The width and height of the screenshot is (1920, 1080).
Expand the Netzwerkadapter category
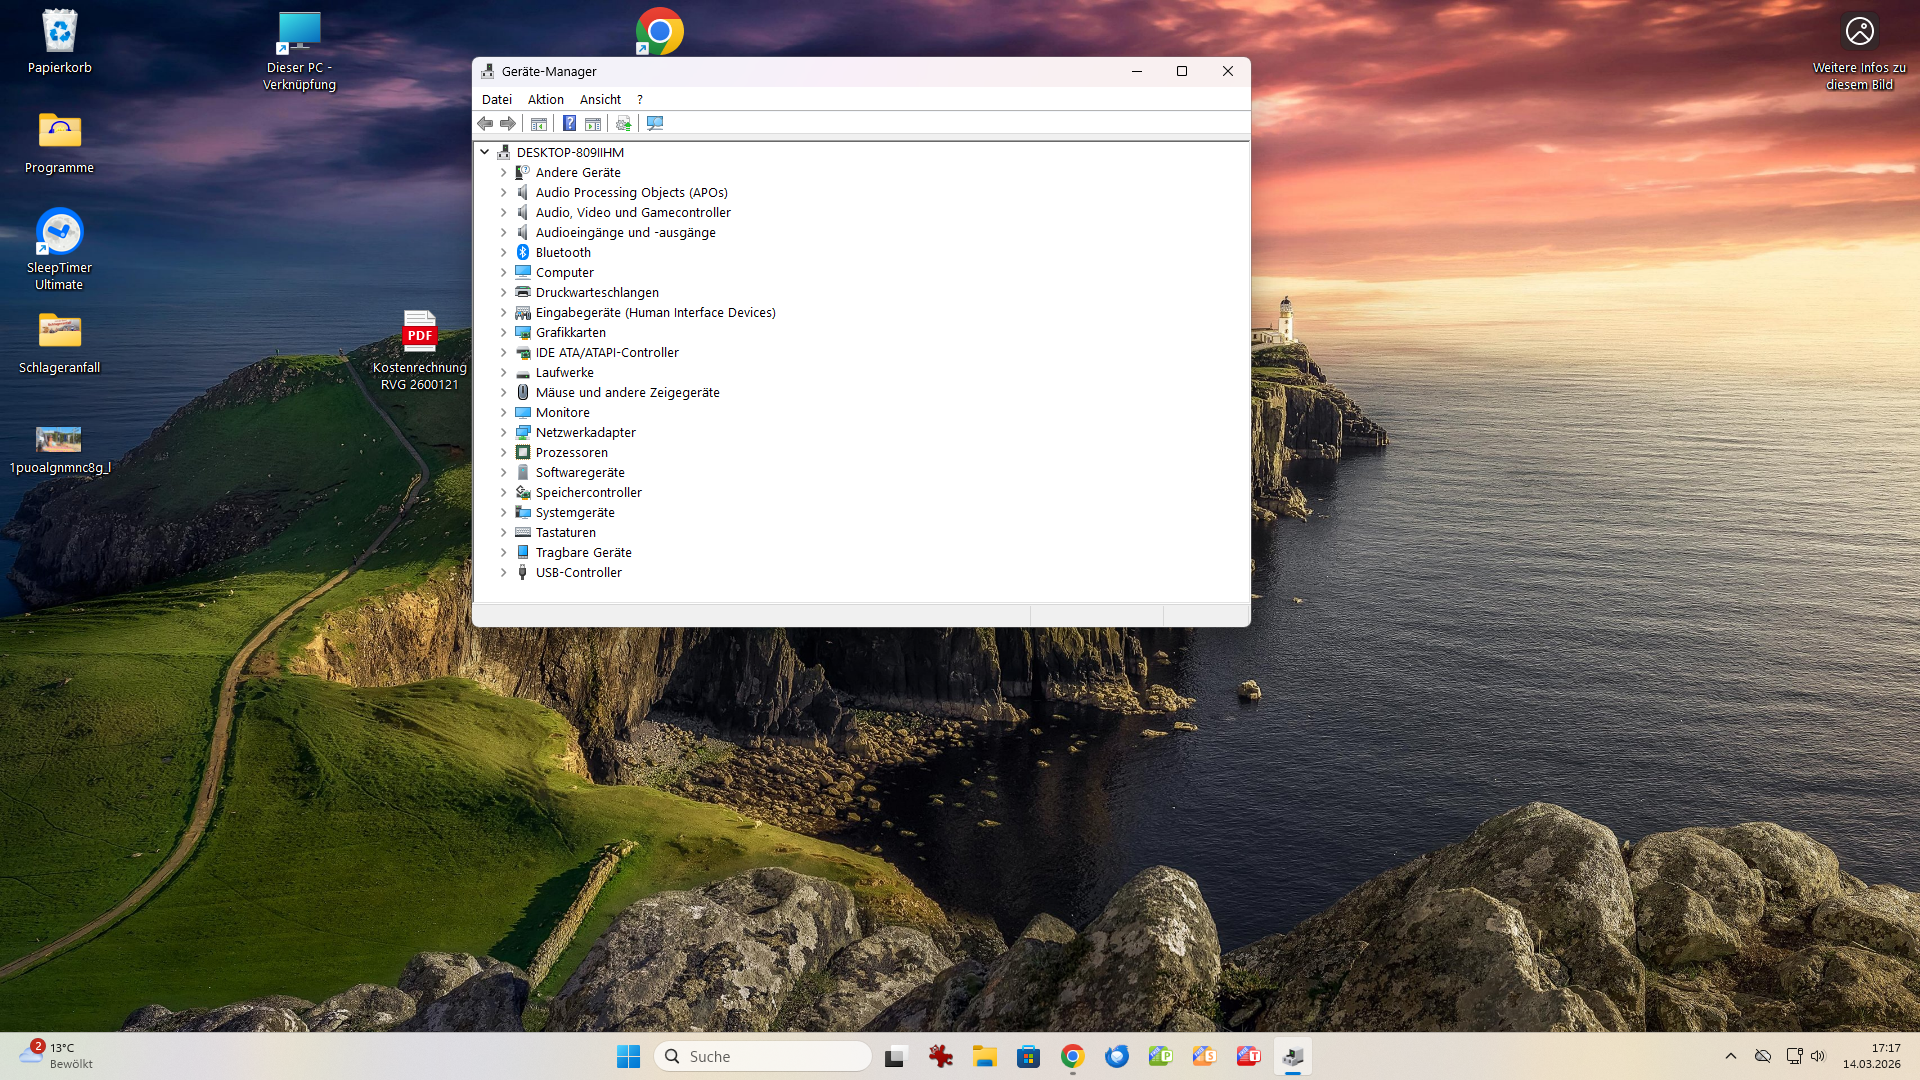[x=504, y=432]
